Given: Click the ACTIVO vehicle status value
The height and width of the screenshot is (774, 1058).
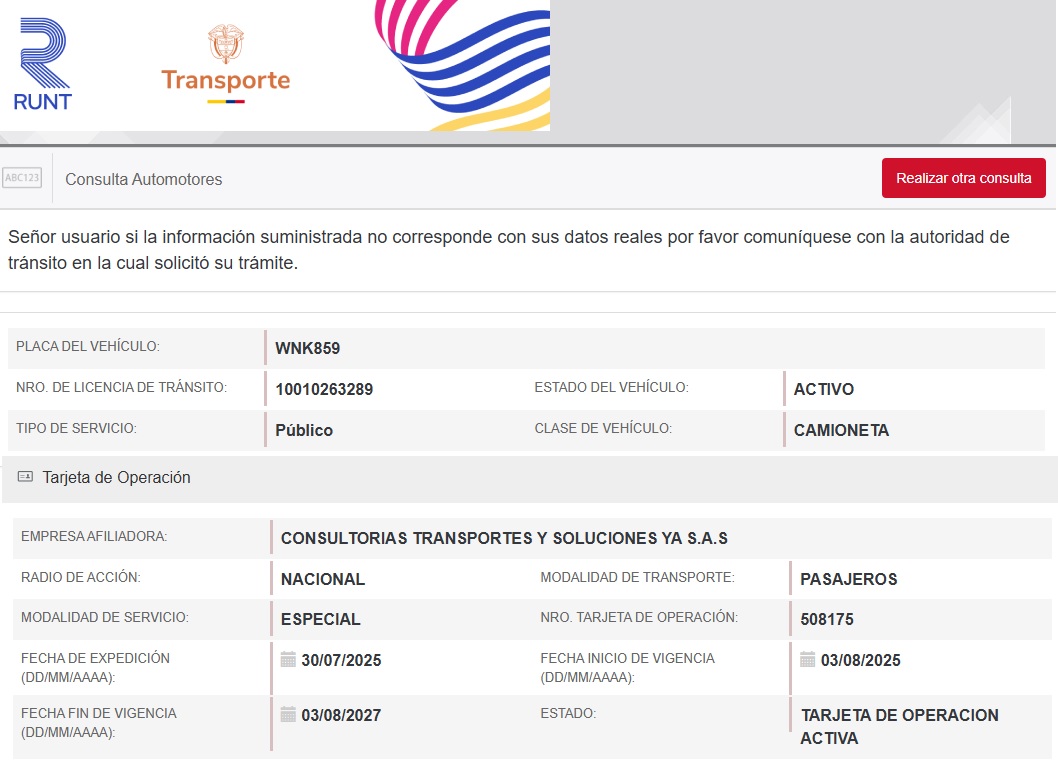Looking at the screenshot, I should 823,390.
